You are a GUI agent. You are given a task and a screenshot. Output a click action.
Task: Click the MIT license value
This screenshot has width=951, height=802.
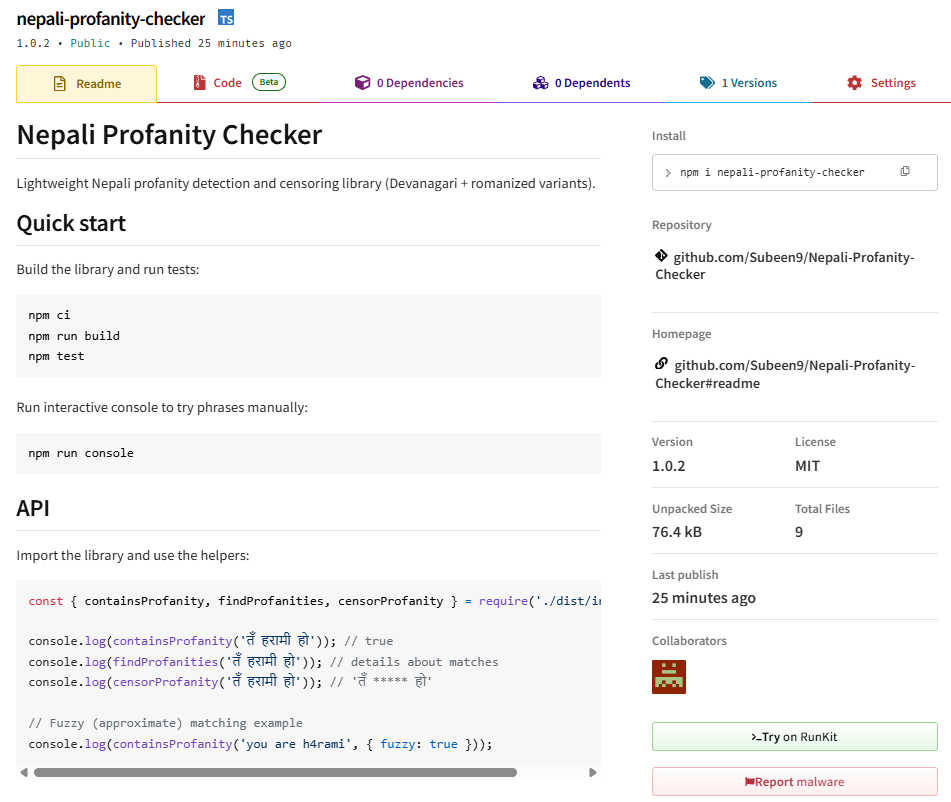(807, 466)
